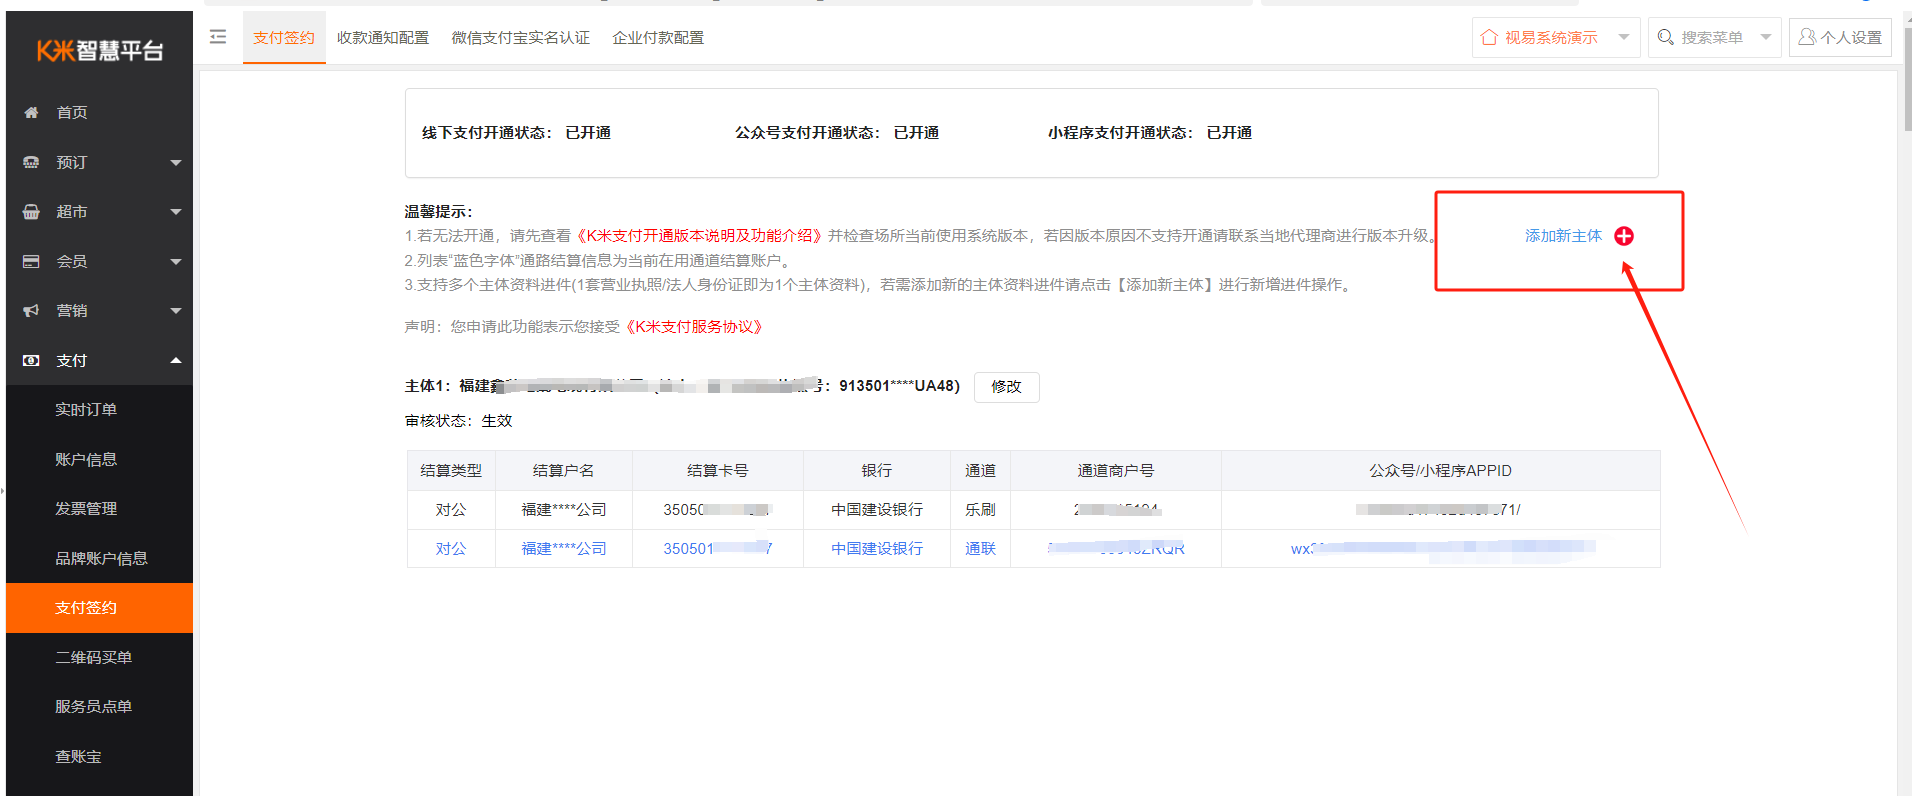Image resolution: width=1912 pixels, height=796 pixels.
Task: Switch to the 收款通知配置 tab
Action: click(x=383, y=38)
